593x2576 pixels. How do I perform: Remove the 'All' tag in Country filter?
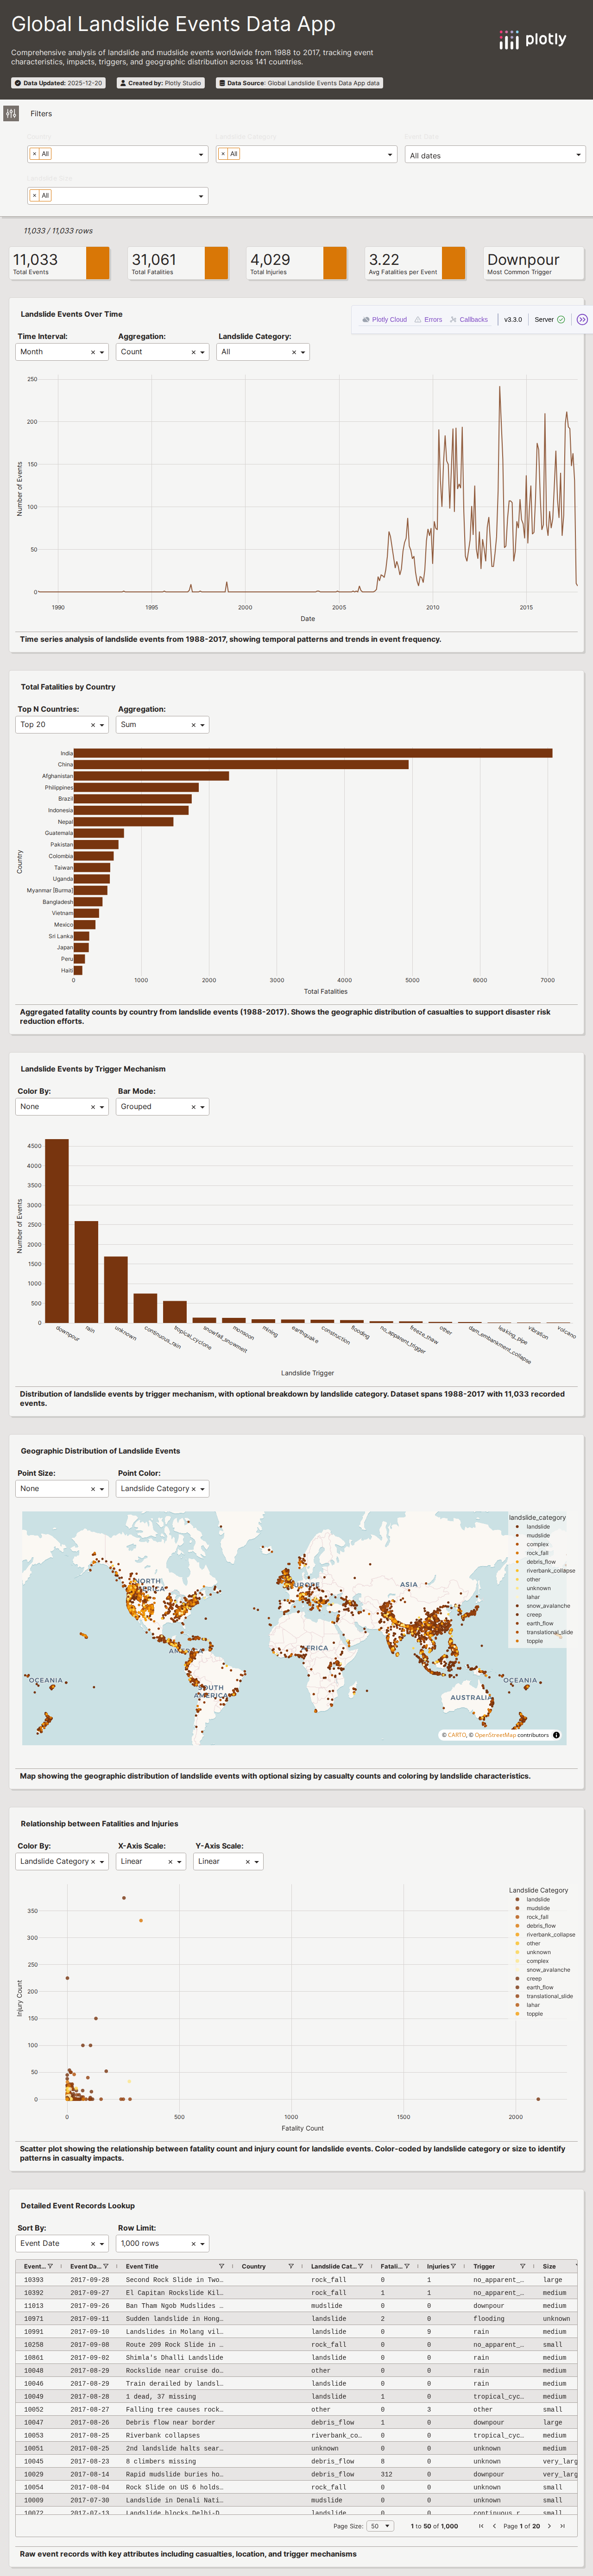click(x=34, y=154)
